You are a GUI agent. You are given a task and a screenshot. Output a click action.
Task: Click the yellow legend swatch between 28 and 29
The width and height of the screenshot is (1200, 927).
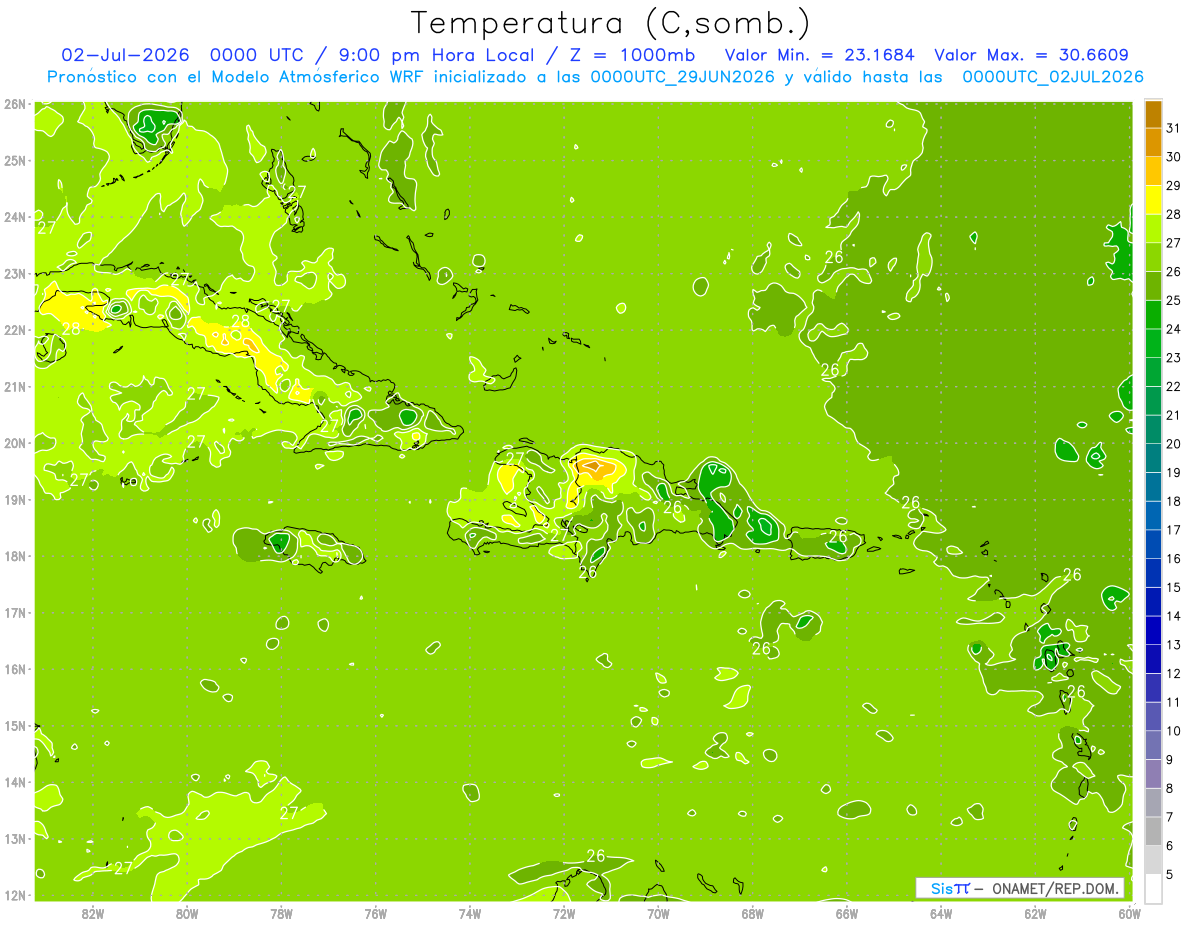[1153, 200]
